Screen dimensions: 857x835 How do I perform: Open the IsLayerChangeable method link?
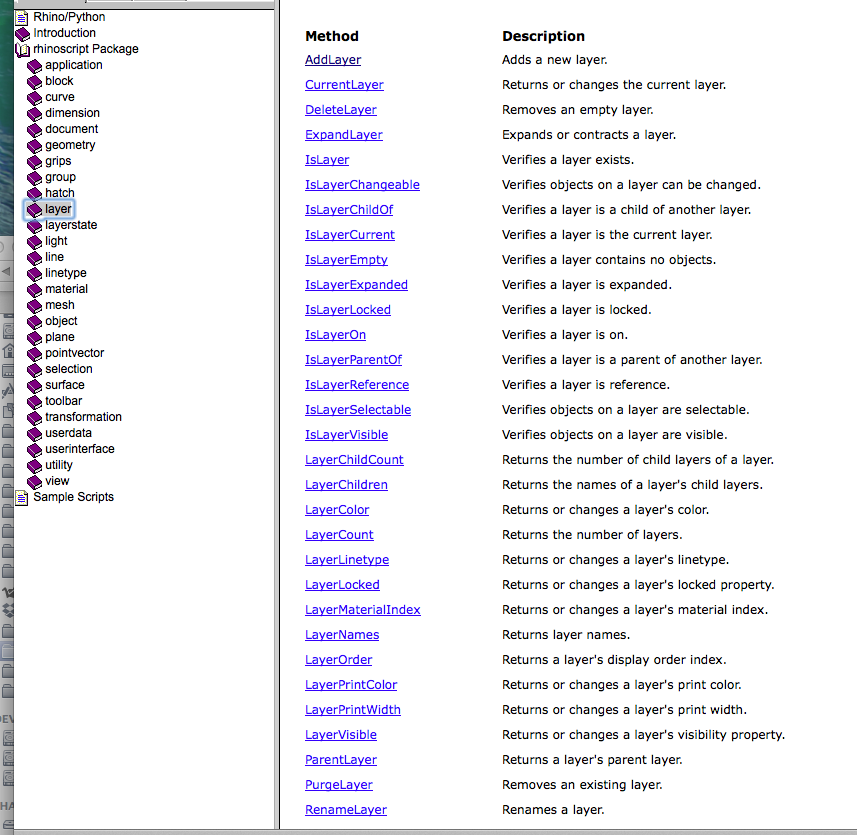pyautogui.click(x=362, y=185)
